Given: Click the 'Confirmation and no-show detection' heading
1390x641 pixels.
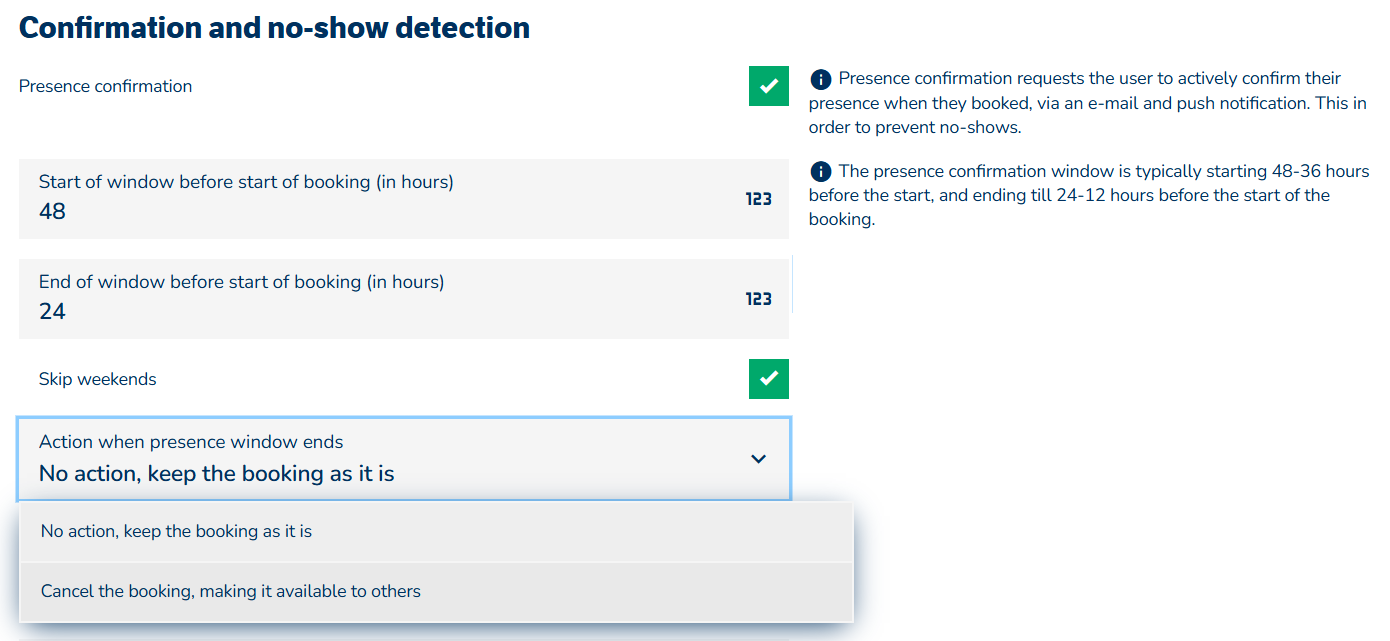Looking at the screenshot, I should pyautogui.click(x=274, y=28).
